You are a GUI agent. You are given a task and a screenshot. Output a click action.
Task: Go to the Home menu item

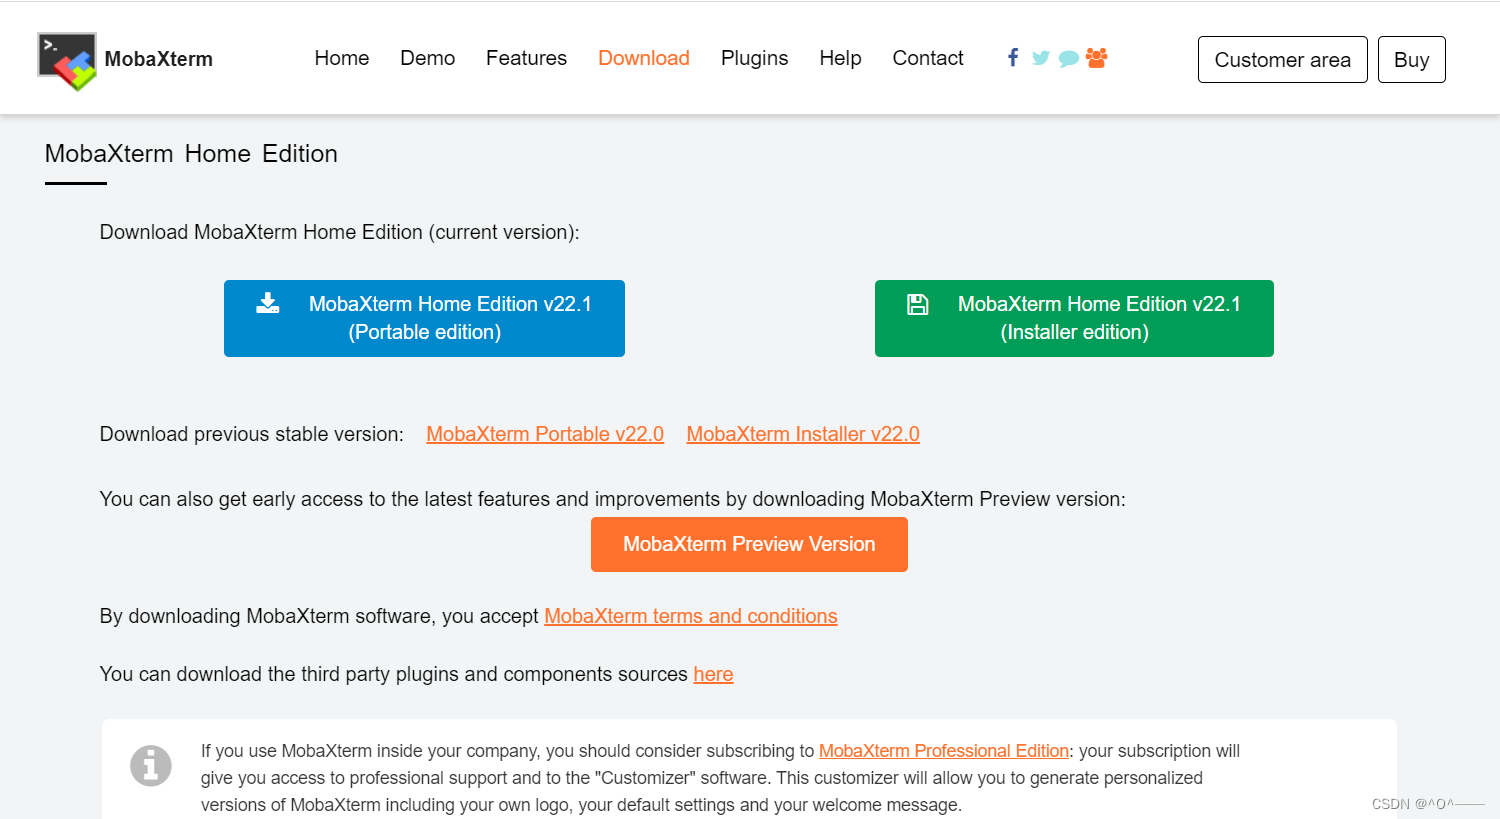click(x=342, y=58)
